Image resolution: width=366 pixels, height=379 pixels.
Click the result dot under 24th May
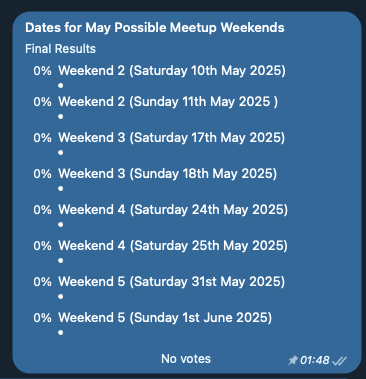click(x=60, y=225)
